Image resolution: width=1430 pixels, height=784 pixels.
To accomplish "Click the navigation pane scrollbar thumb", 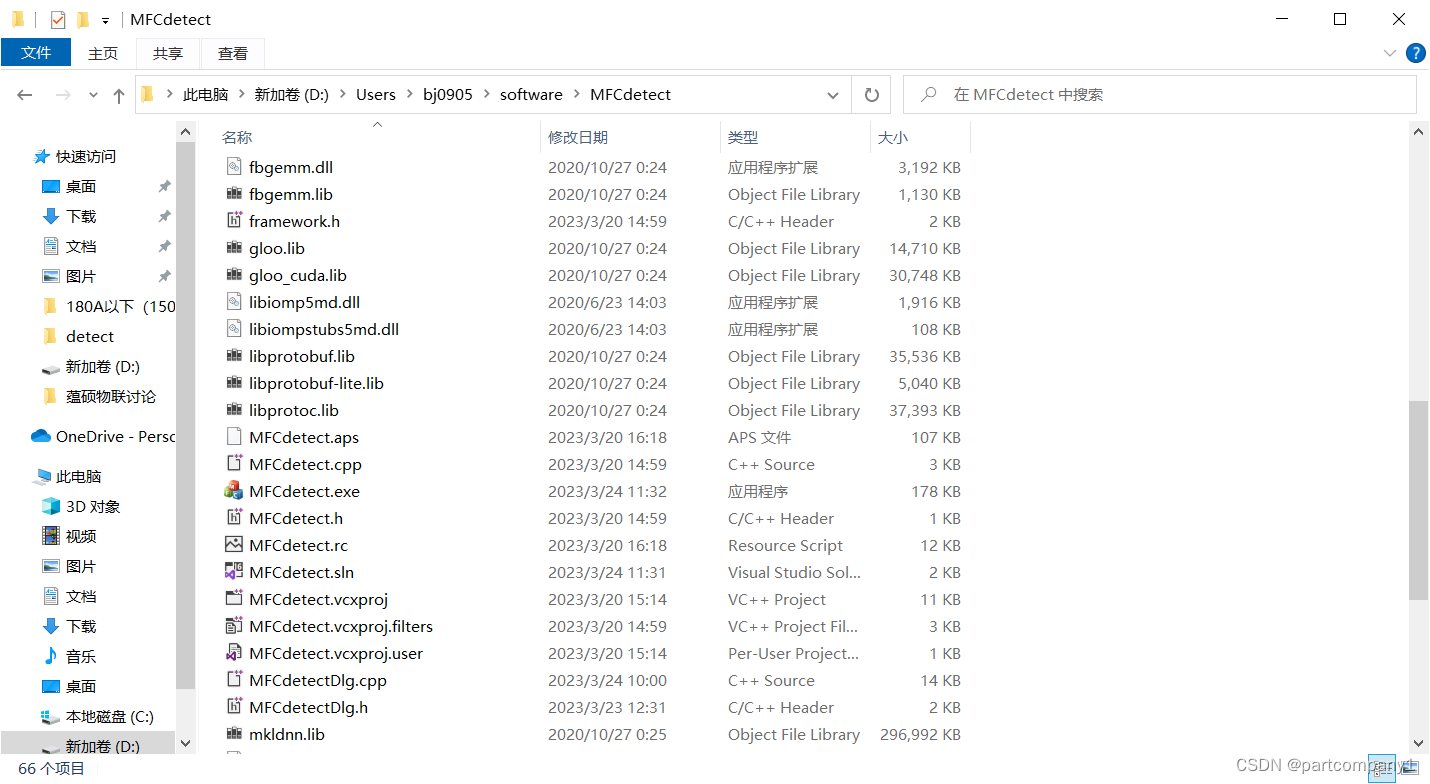I will (185, 415).
